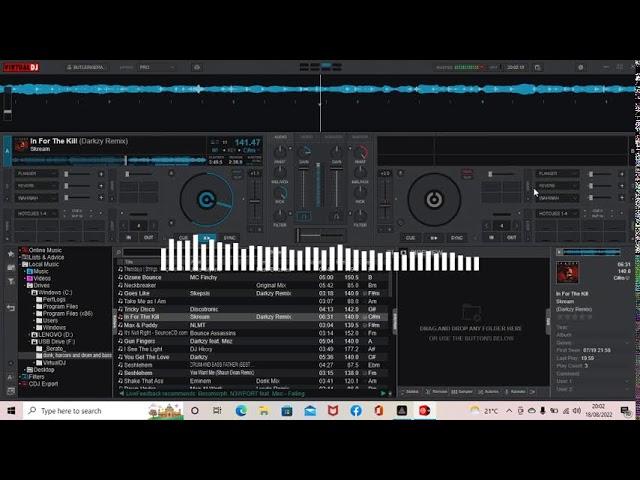The image size is (640, 480).
Task: Select track Shake That Ass by Eminem
Action: (x=253, y=381)
